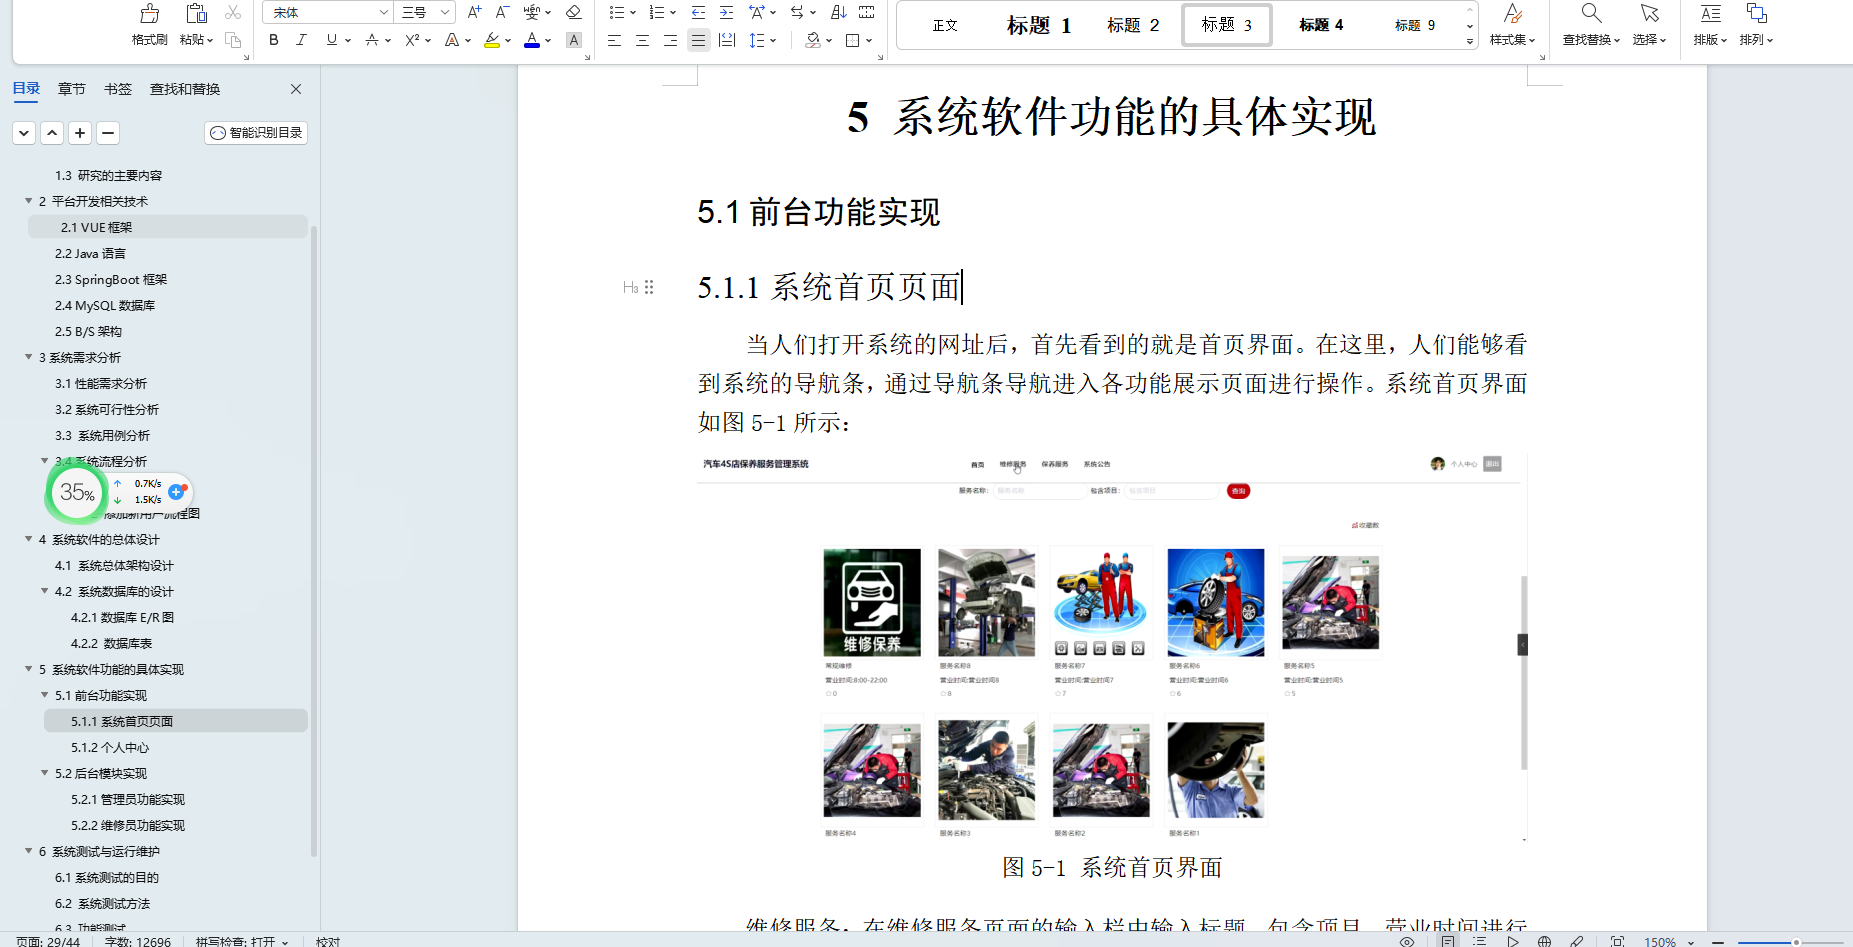
Task: Toggle Bold formatting
Action: [x=274, y=40]
